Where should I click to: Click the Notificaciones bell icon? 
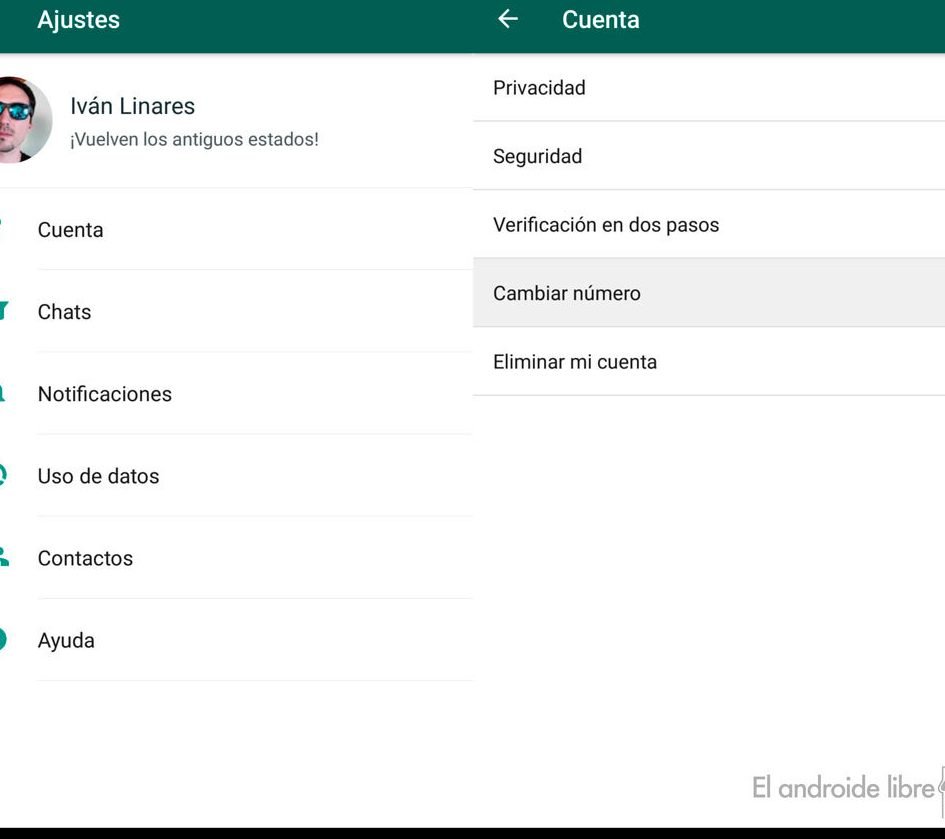pos(3,393)
